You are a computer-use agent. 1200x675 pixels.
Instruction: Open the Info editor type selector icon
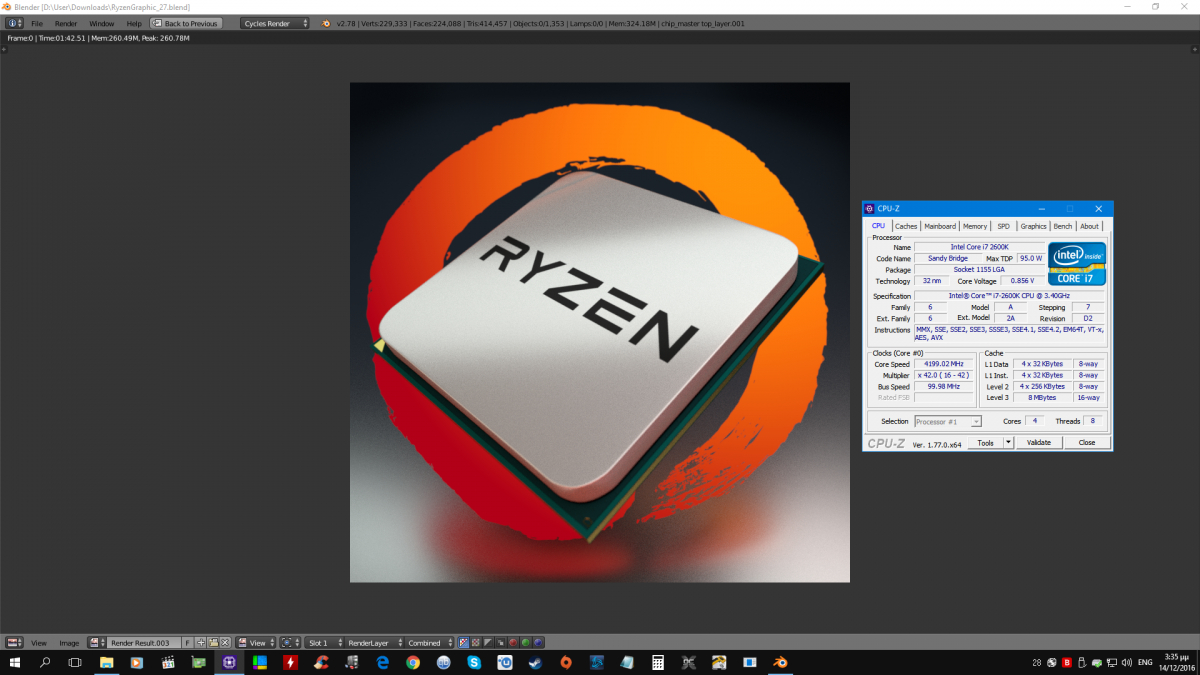(14, 23)
